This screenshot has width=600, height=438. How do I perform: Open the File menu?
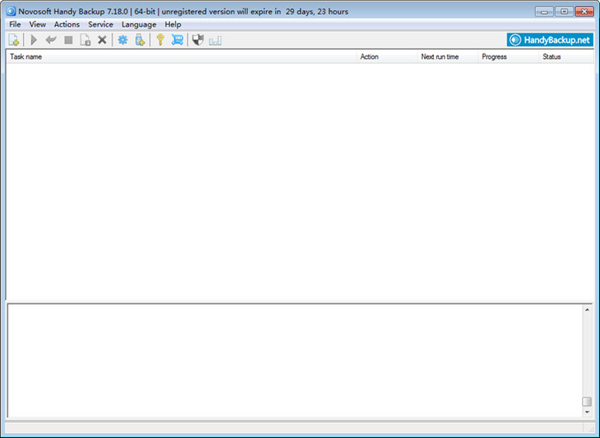click(15, 24)
